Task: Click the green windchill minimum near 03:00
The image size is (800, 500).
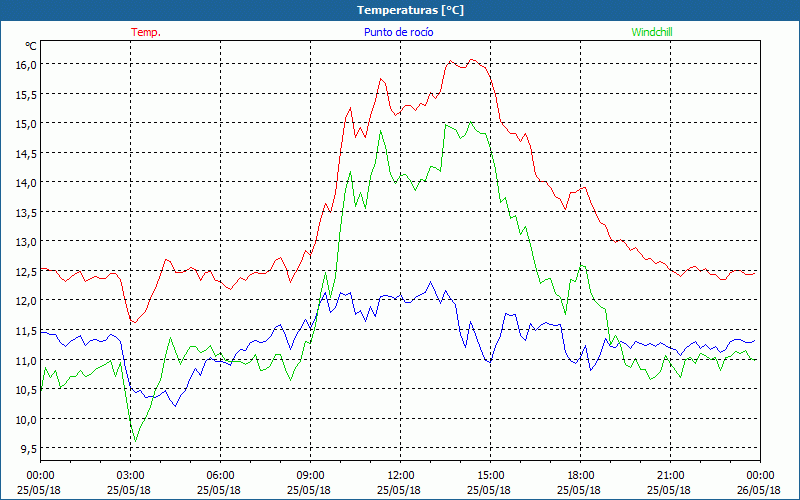Action: tap(135, 441)
